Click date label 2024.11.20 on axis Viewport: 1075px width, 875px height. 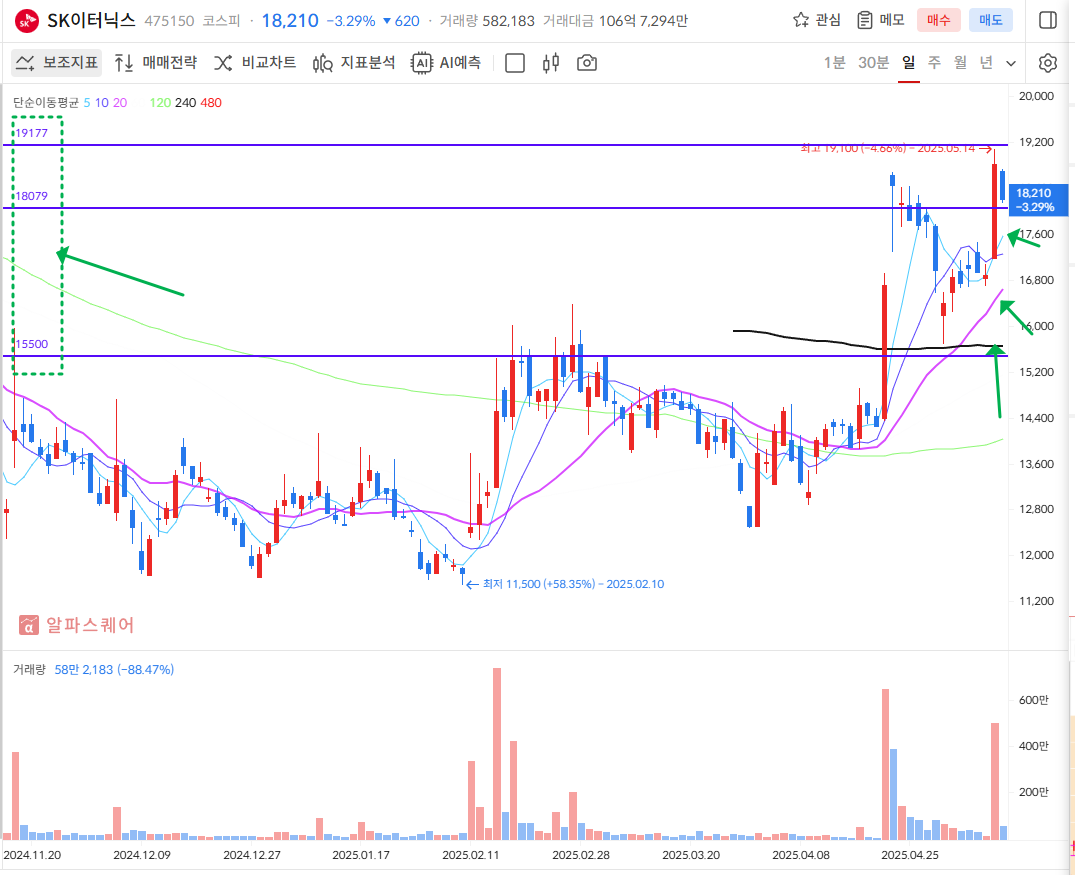(32, 855)
